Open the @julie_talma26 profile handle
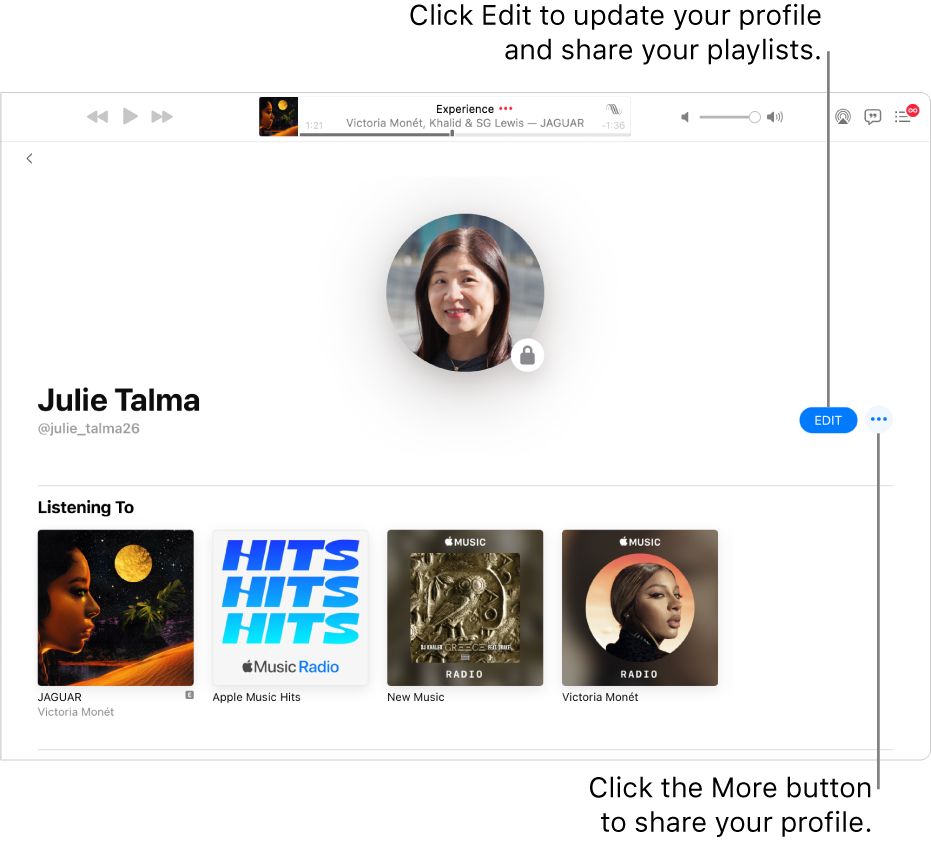Image resolution: width=931 pixels, height=843 pixels. coord(89,428)
